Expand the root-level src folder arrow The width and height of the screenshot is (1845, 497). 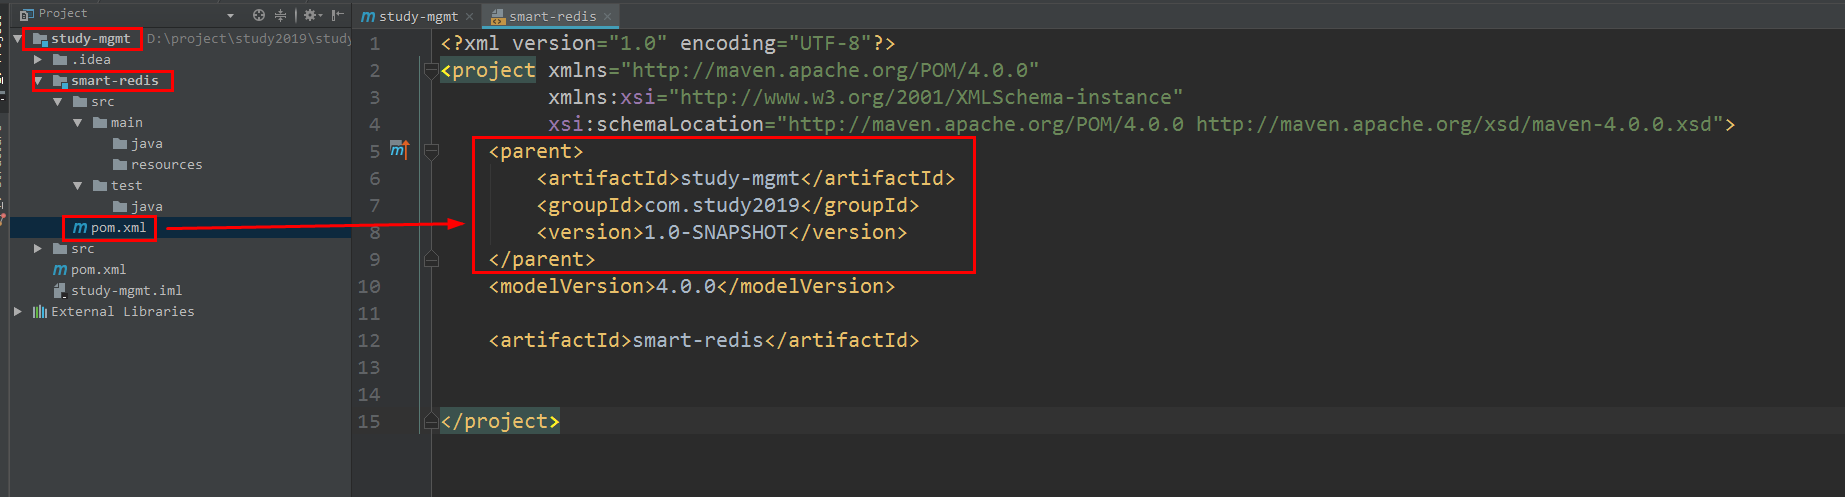(x=38, y=249)
